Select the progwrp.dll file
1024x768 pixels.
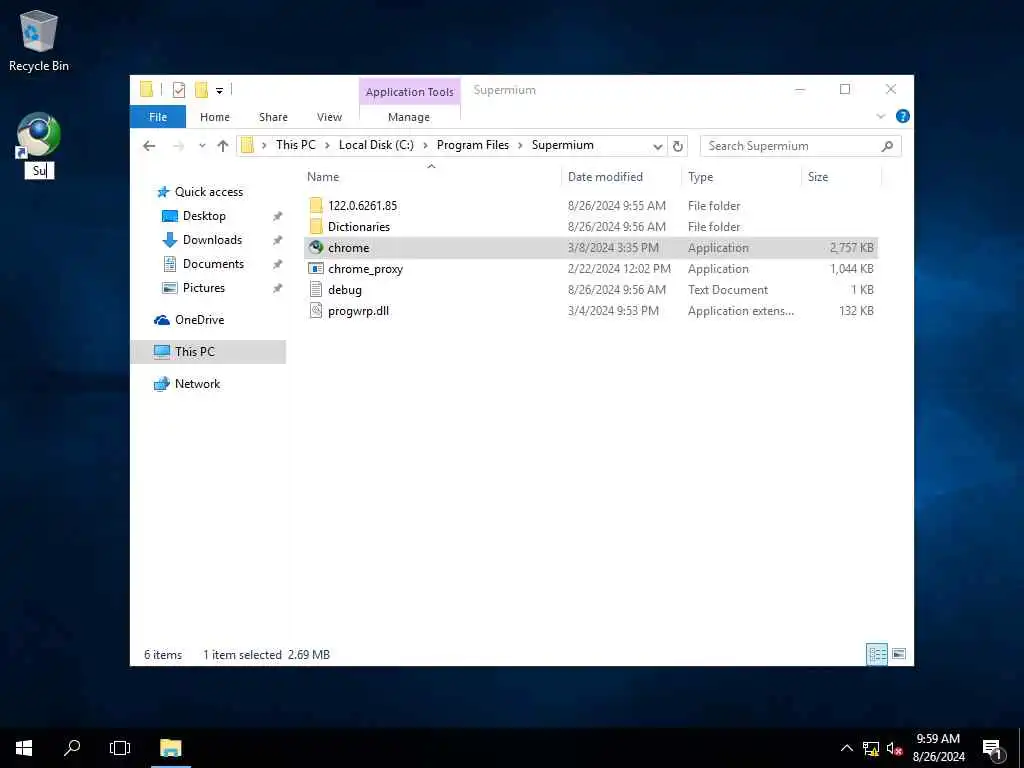(x=358, y=311)
